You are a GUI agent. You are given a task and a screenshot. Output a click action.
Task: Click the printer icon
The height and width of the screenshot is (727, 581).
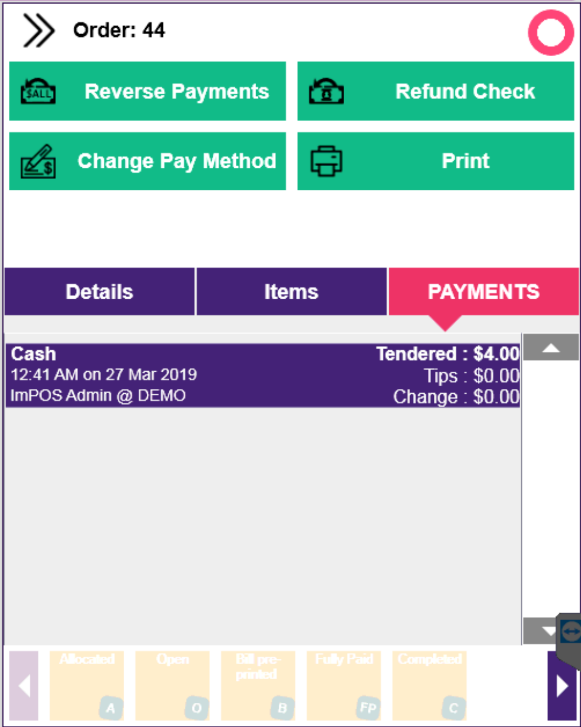click(x=326, y=161)
